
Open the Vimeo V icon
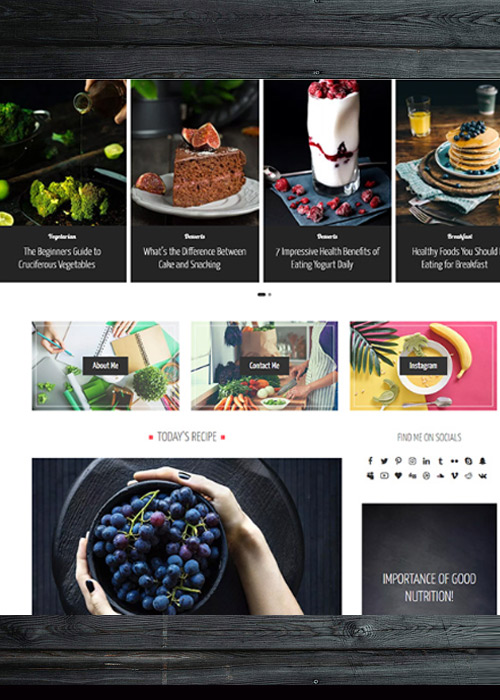coord(454,475)
